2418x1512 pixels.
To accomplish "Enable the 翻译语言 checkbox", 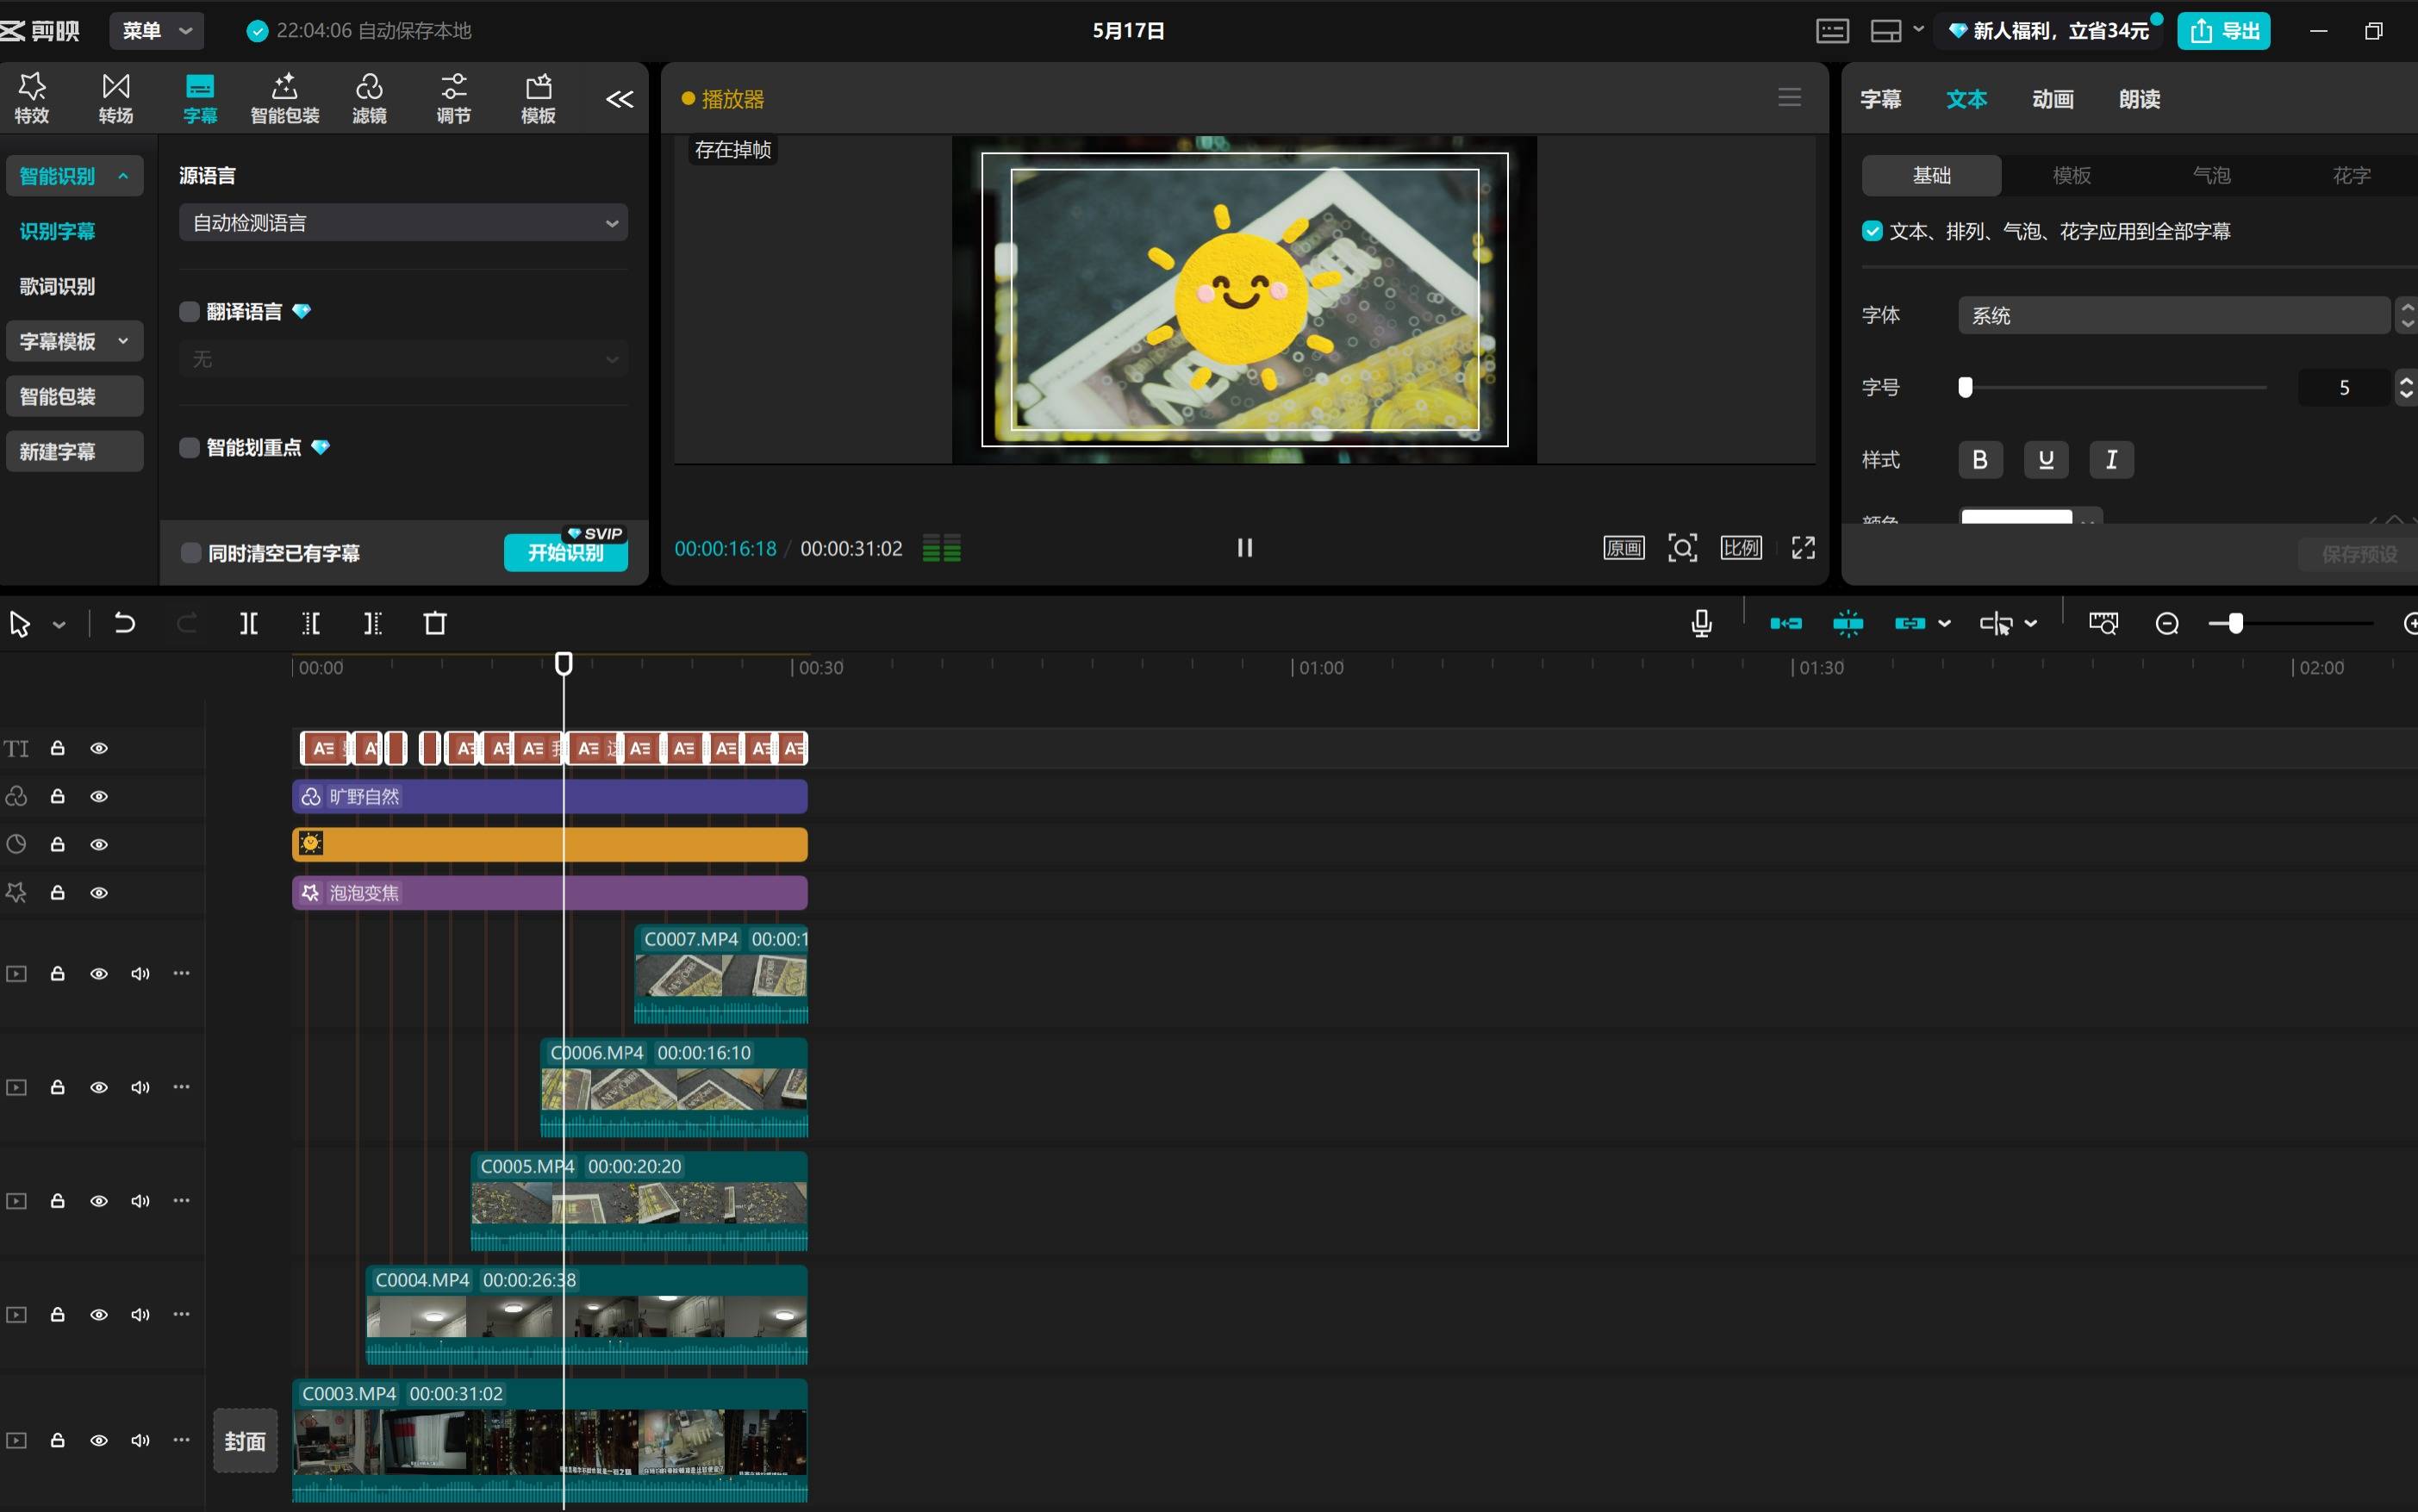I will coord(190,312).
